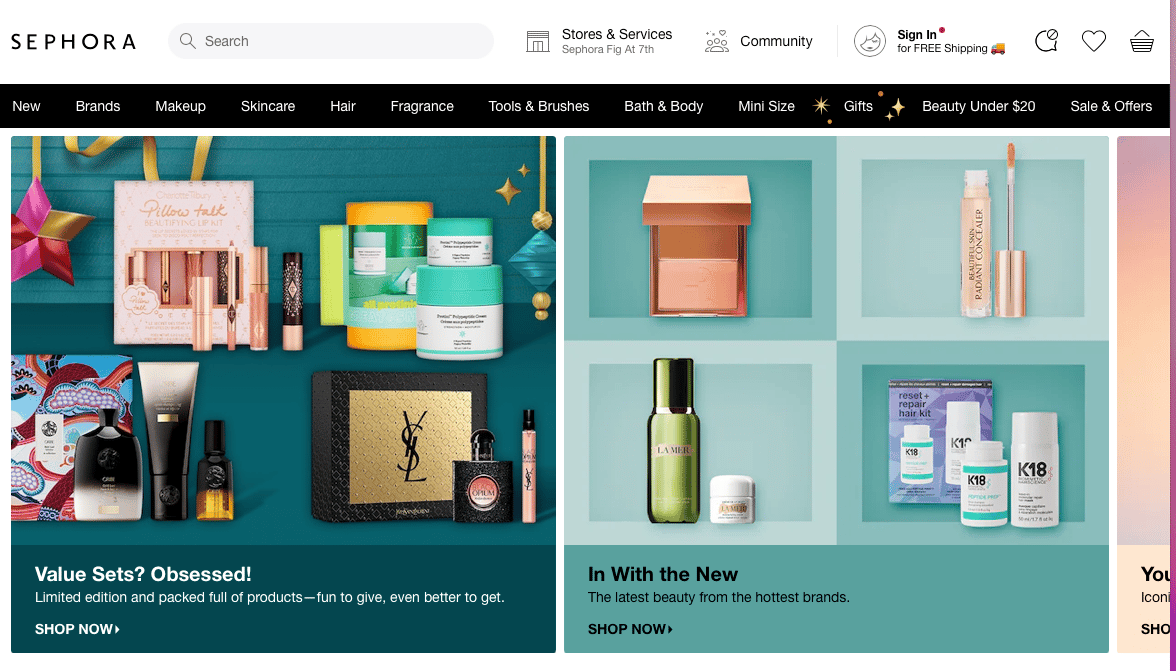
Task: Click the store building icon
Action: tap(538, 41)
